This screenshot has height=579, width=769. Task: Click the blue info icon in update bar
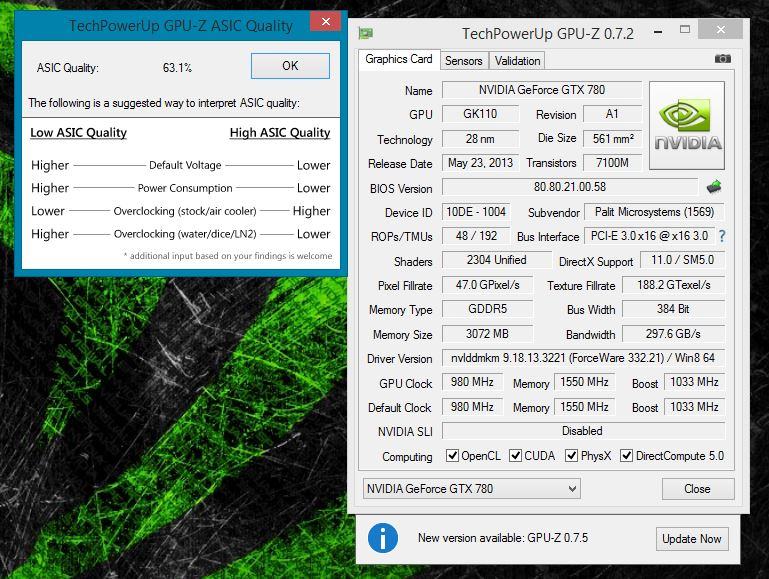[383, 538]
